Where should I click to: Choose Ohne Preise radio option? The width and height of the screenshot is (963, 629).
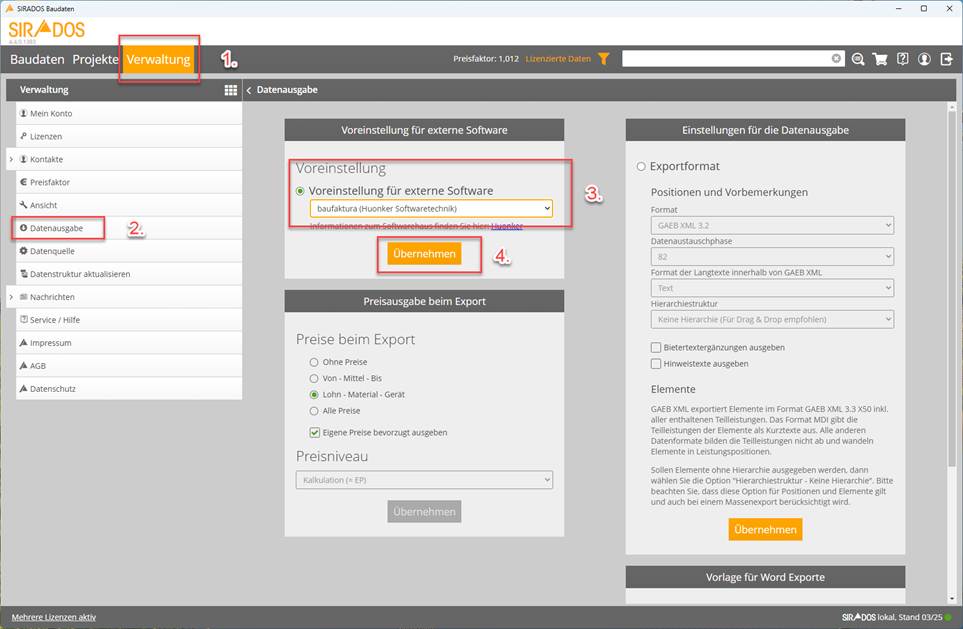coord(314,362)
